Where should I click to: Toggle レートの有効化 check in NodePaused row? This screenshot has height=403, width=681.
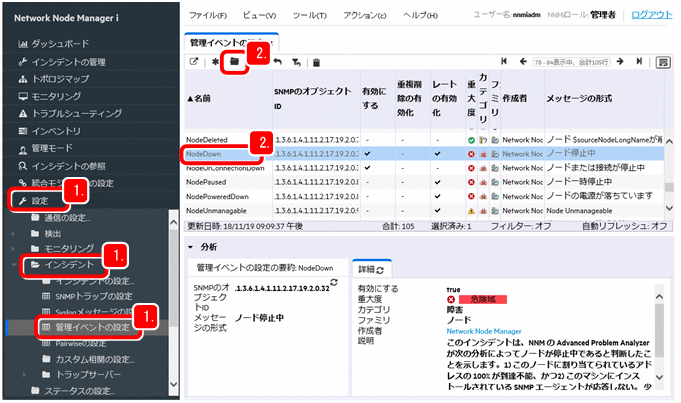438,182
